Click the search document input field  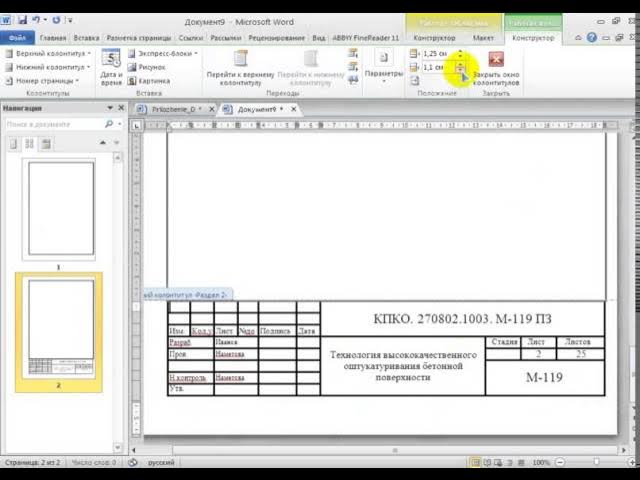pyautogui.click(x=55, y=124)
